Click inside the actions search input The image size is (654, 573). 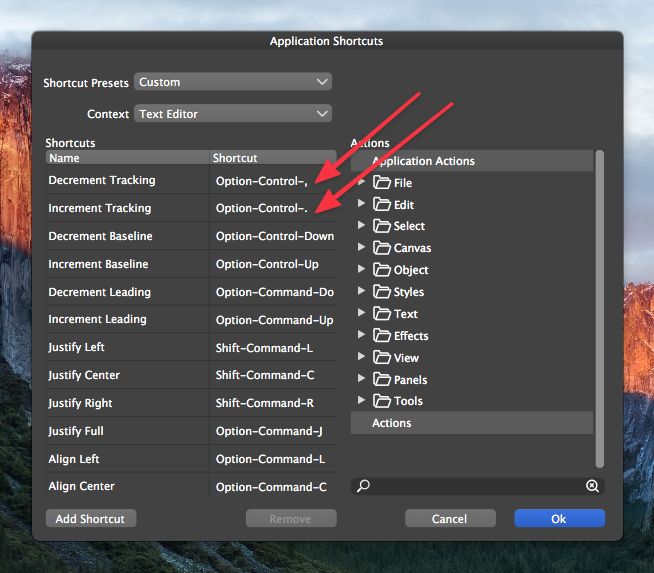[478, 486]
